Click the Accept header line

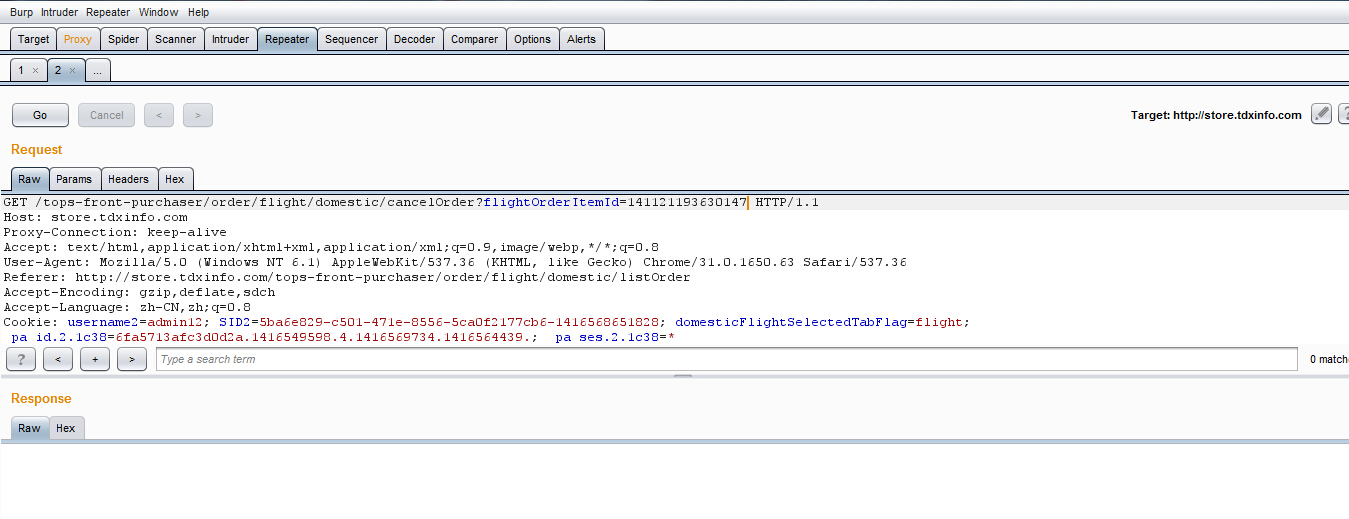pos(331,247)
